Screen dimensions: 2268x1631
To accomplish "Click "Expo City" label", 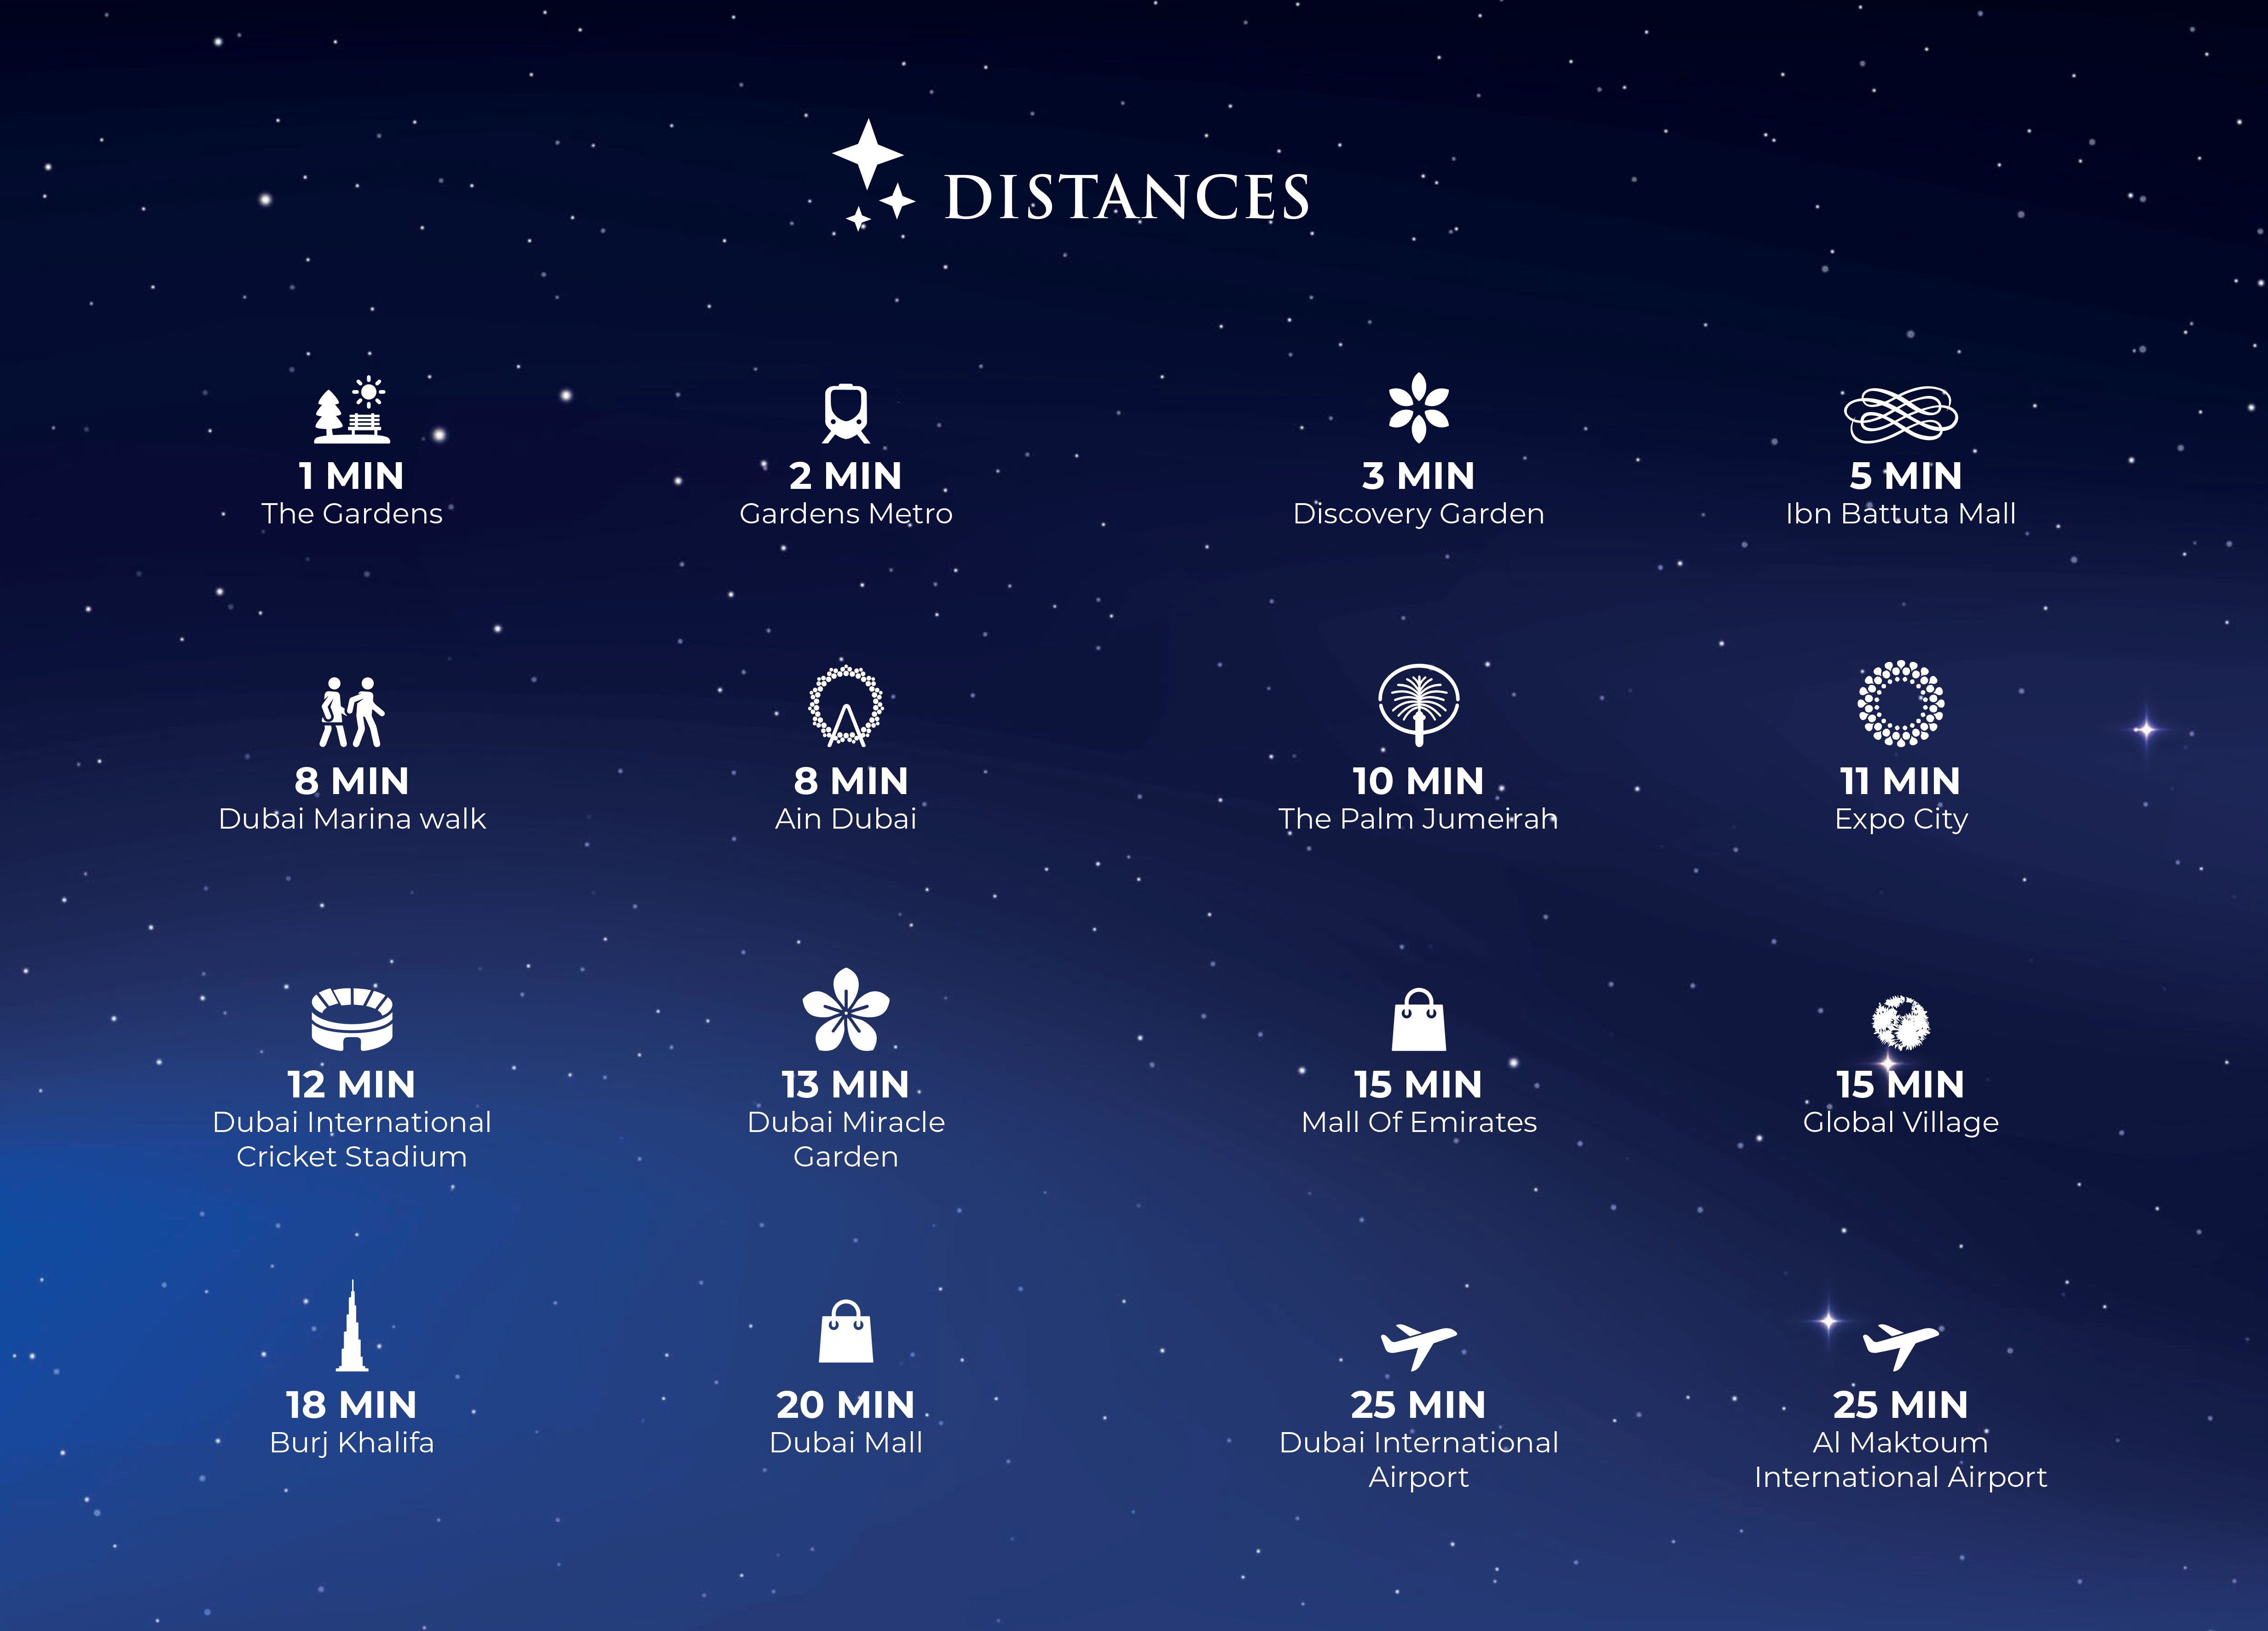I will 1901,820.
